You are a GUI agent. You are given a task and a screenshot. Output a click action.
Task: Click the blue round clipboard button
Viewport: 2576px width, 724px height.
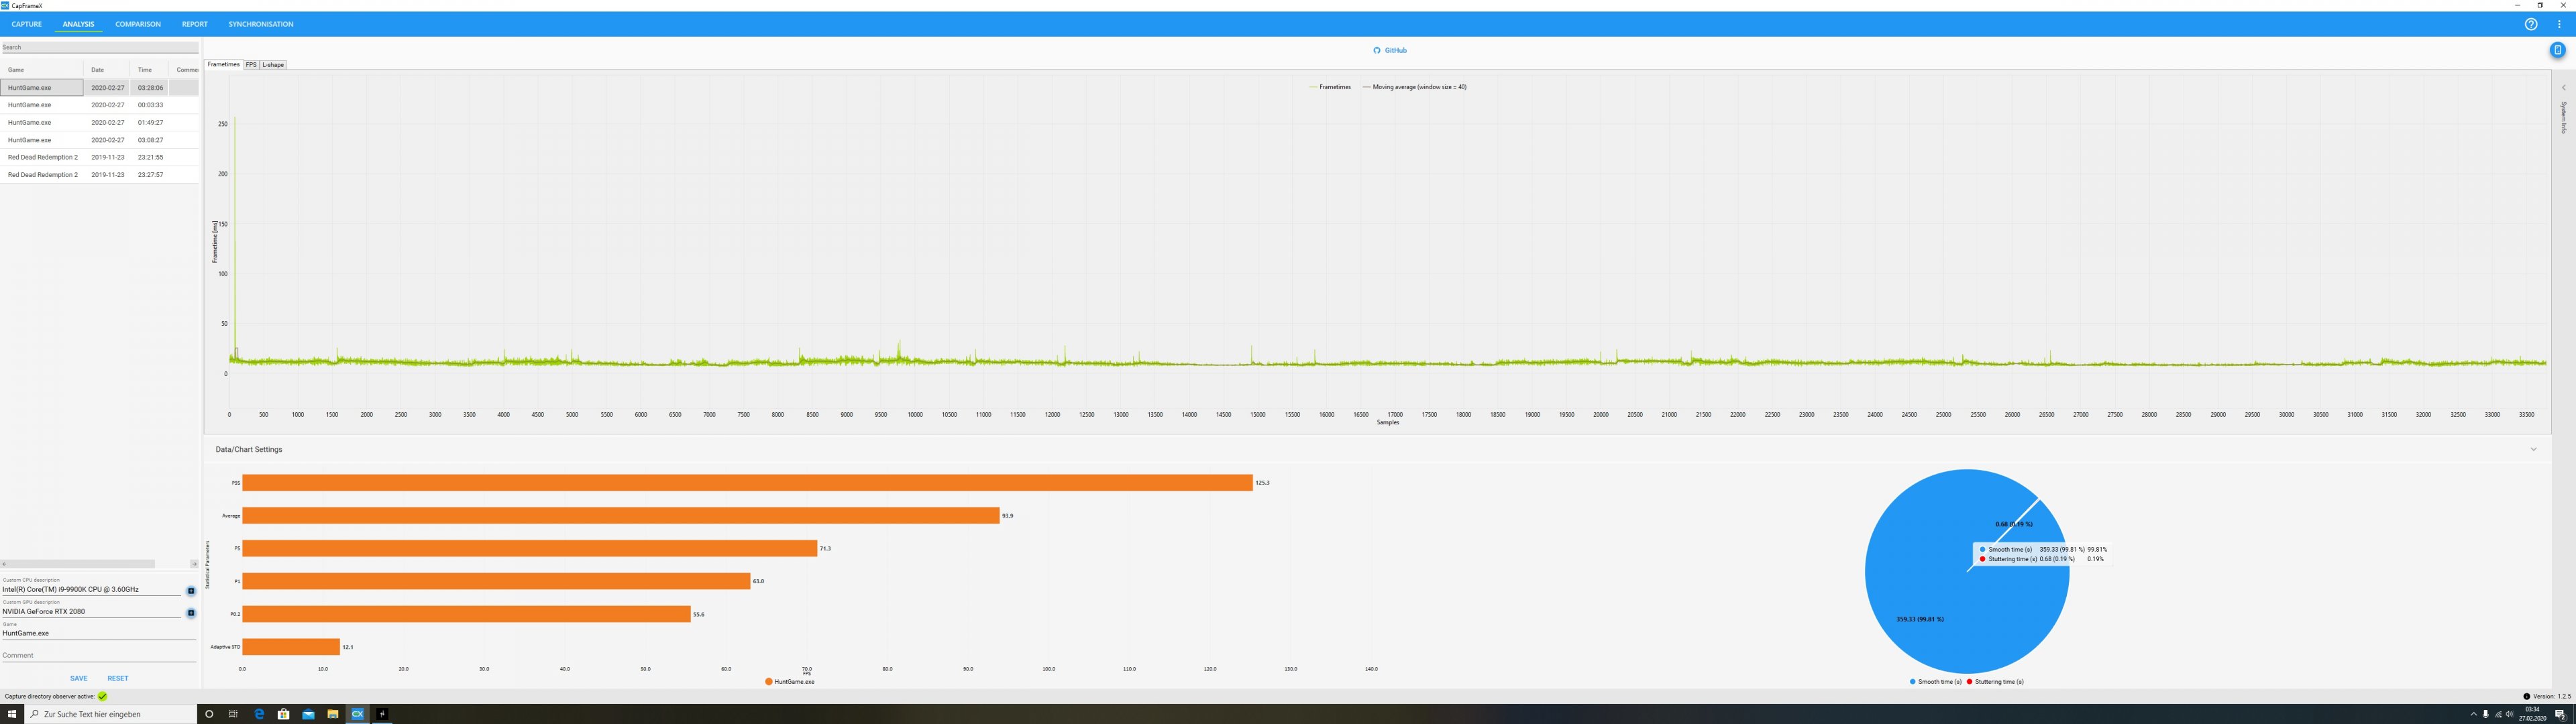click(2557, 50)
